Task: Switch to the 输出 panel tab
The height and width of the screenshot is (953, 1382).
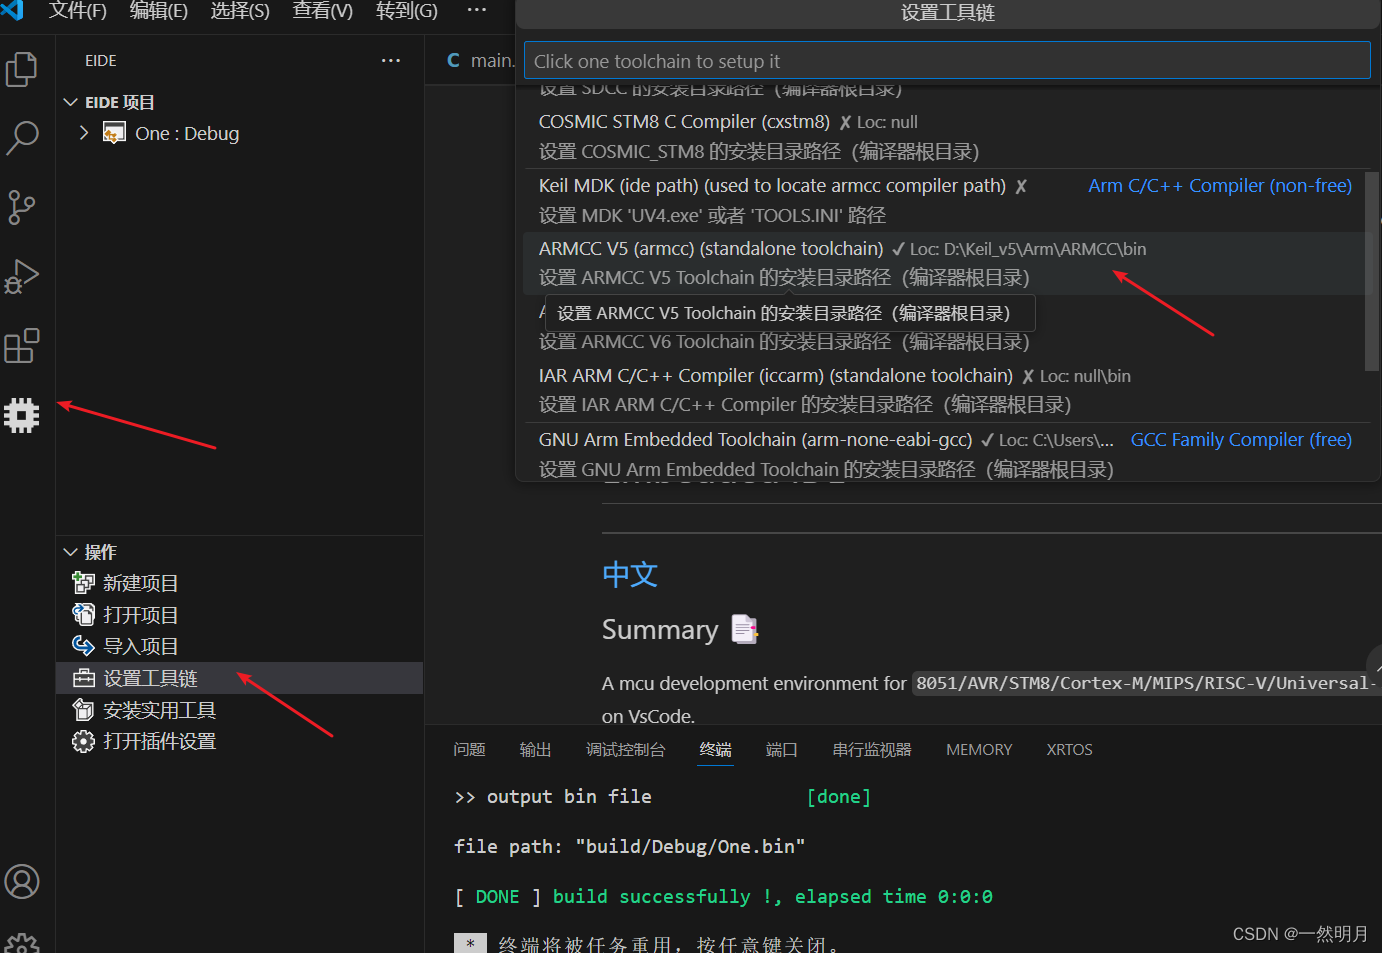Action: [x=535, y=749]
